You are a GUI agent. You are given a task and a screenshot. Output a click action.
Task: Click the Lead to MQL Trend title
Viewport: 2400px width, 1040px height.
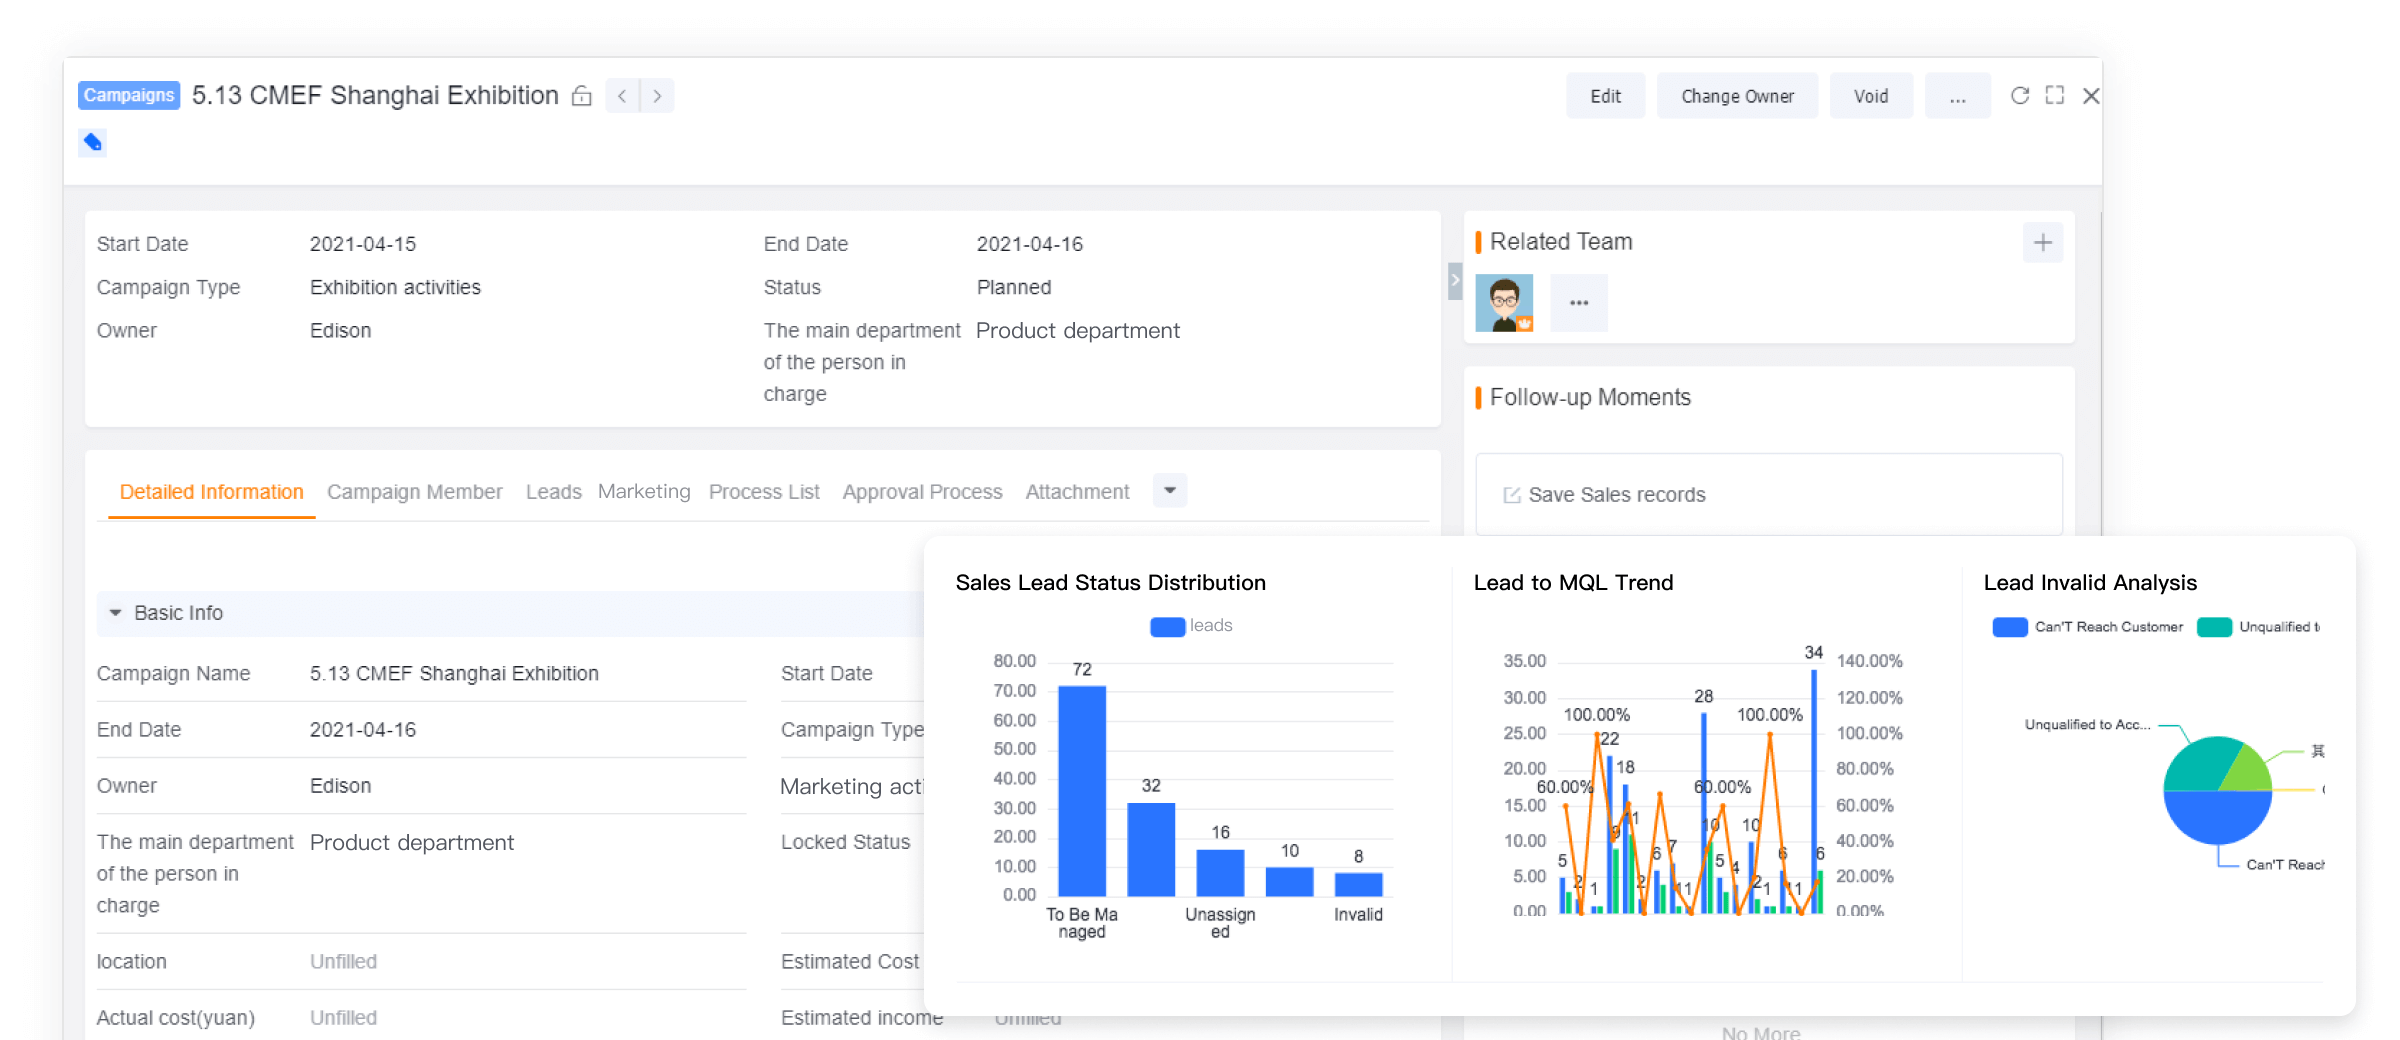coord(1573,583)
